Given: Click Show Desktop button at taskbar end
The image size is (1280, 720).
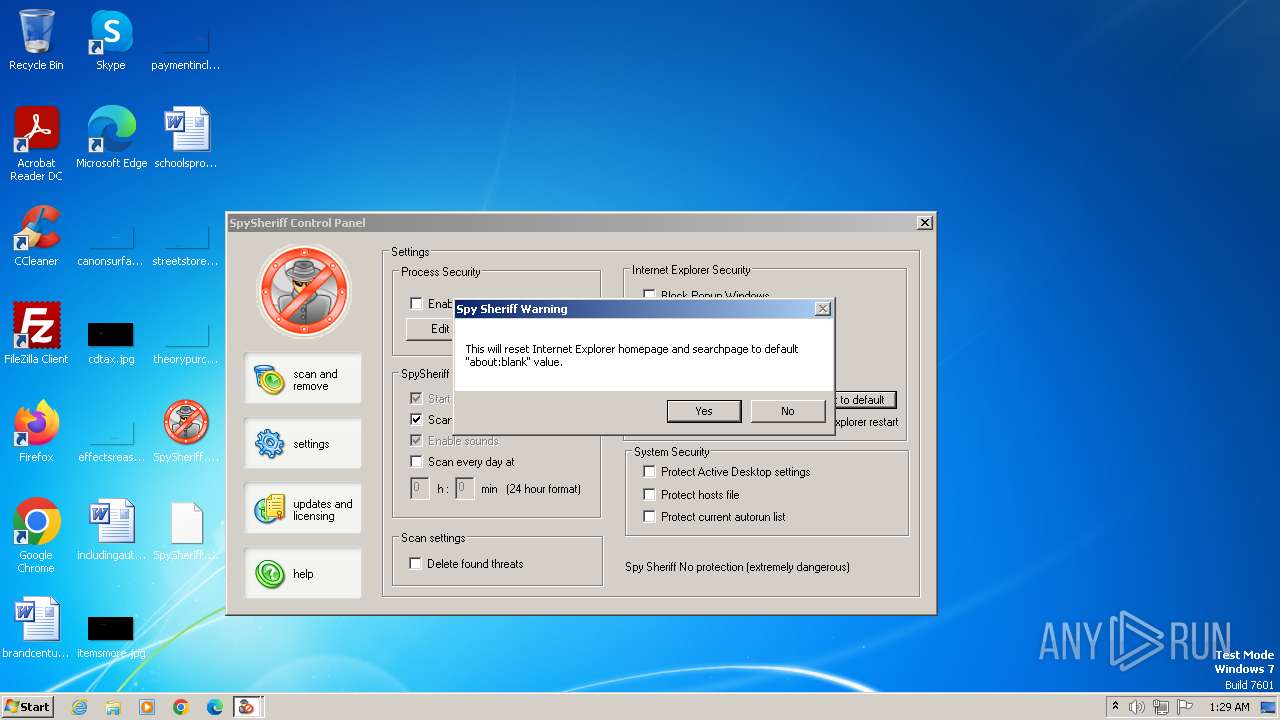Looking at the screenshot, I should coord(1269,707).
